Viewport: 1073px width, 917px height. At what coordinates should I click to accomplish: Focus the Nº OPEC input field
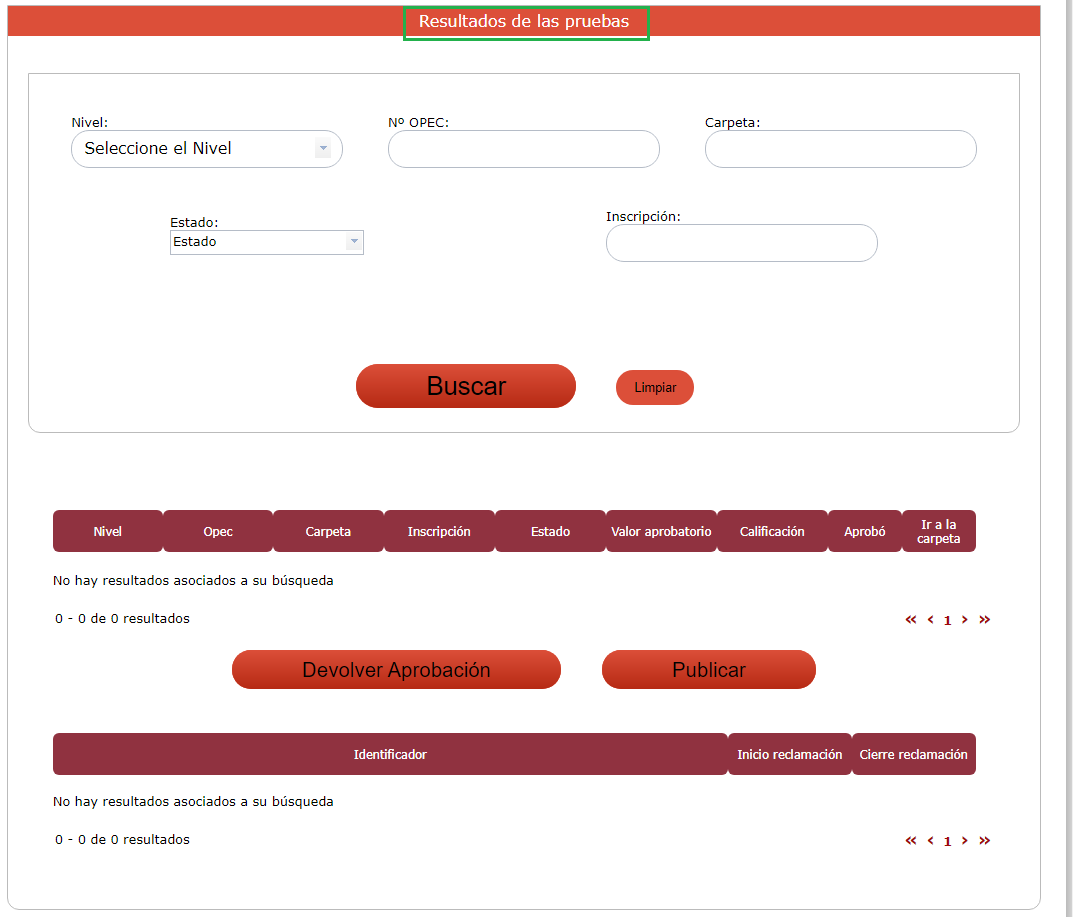click(x=523, y=149)
